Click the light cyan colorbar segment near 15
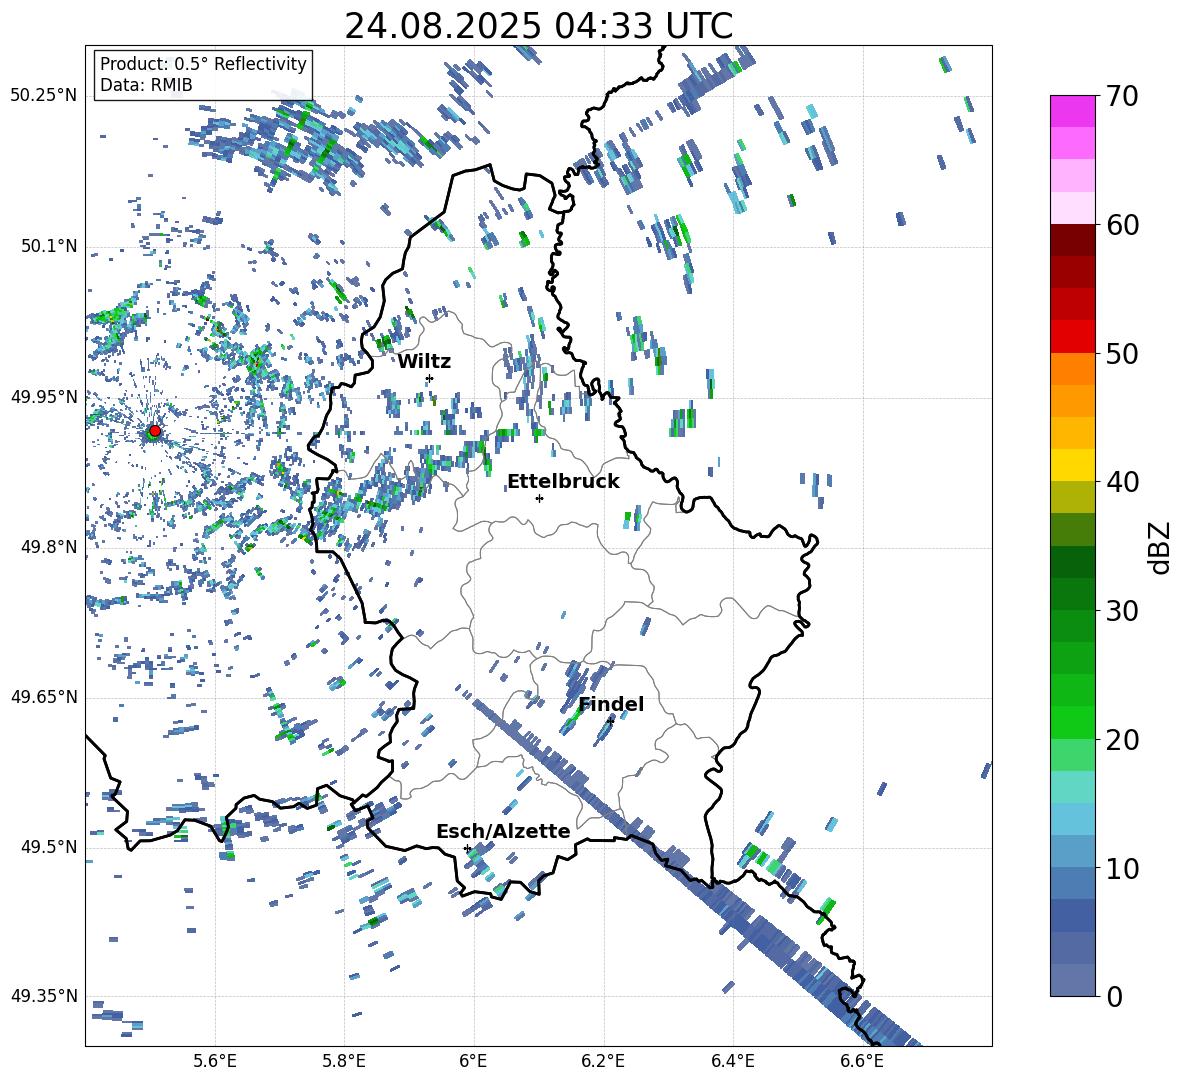 pyautogui.click(x=1072, y=787)
